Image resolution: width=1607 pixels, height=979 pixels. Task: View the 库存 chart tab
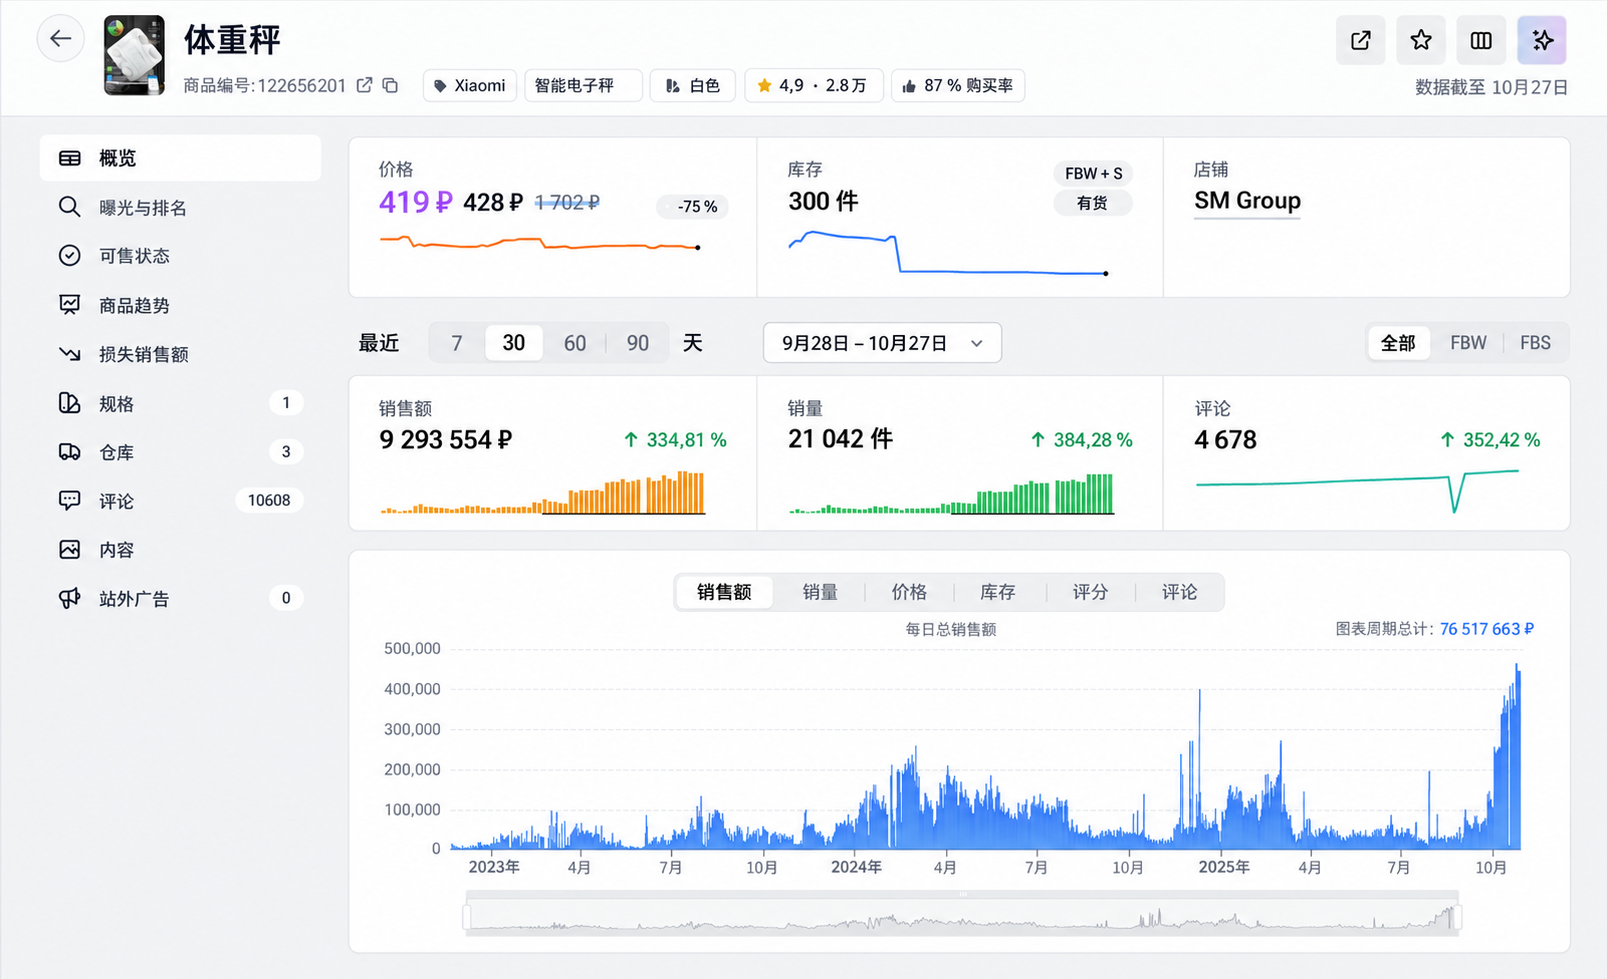coord(998,592)
